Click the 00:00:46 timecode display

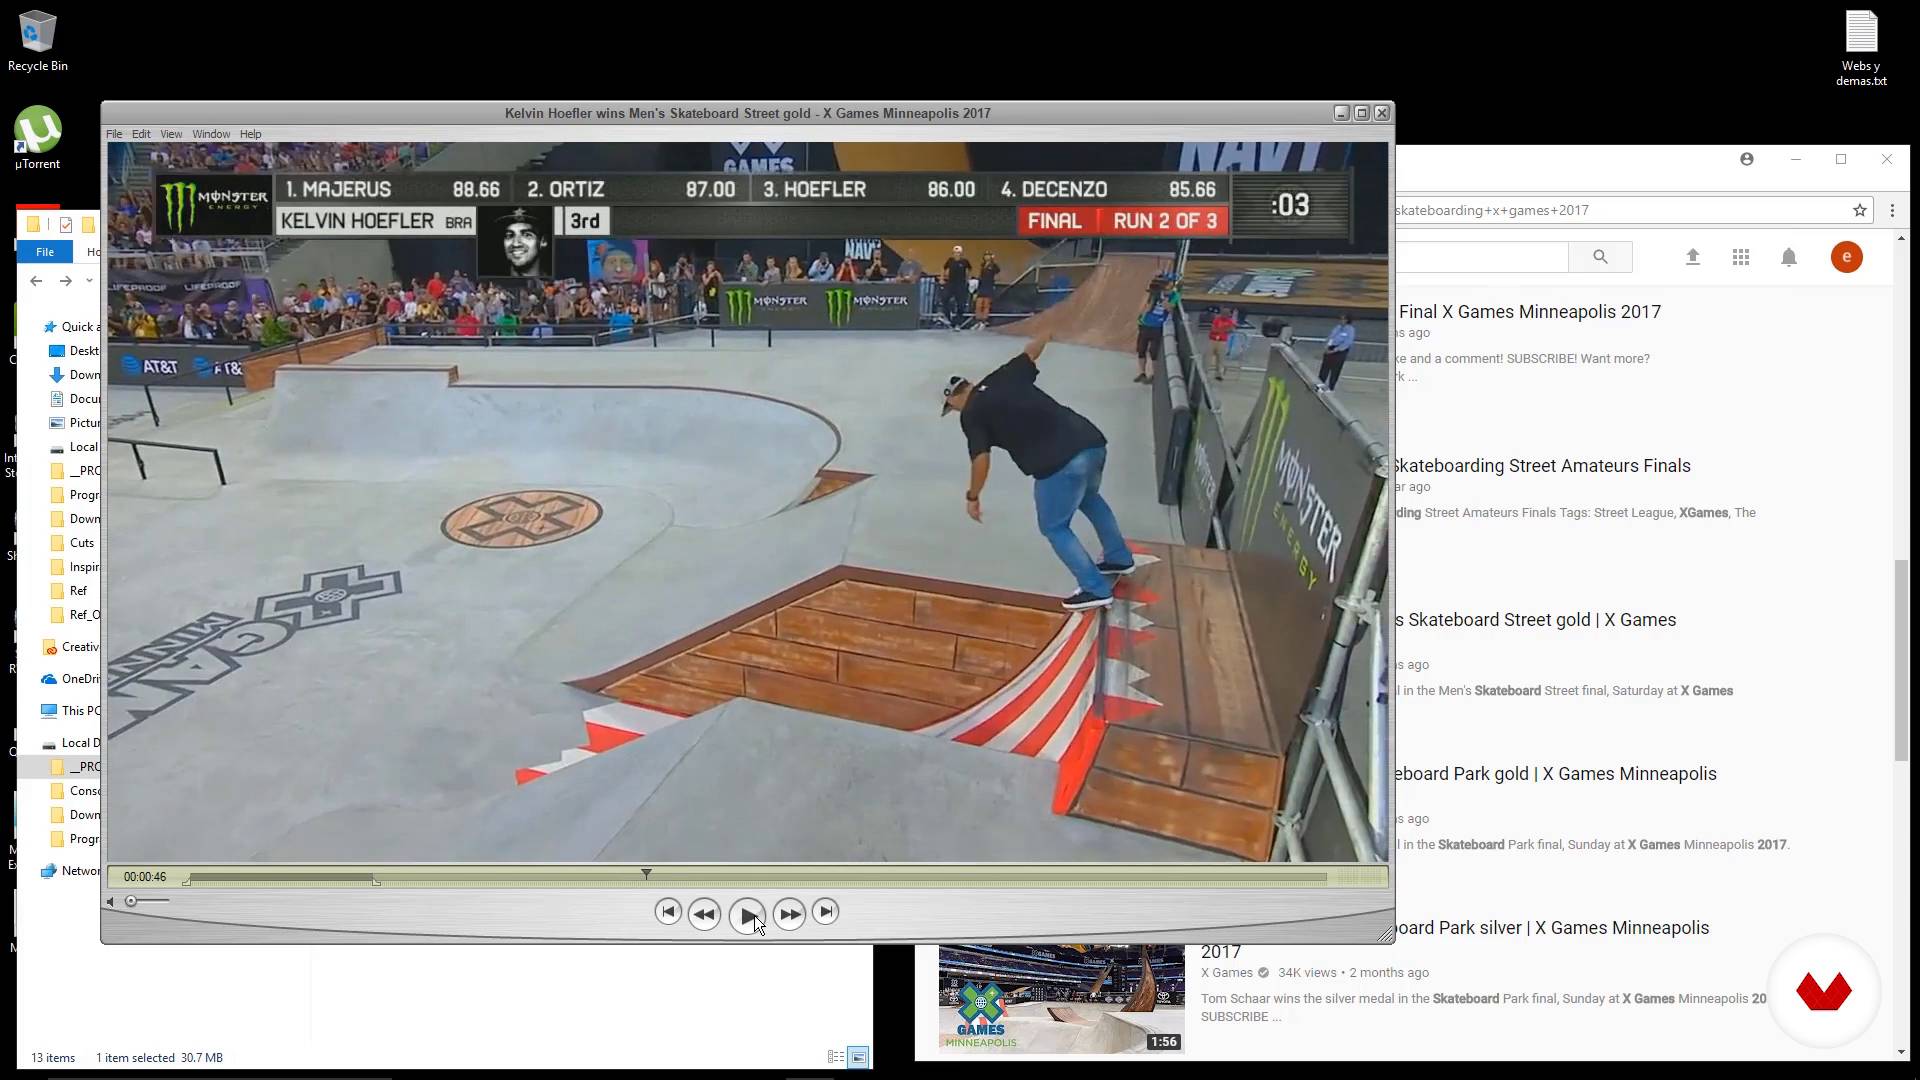pyautogui.click(x=145, y=877)
